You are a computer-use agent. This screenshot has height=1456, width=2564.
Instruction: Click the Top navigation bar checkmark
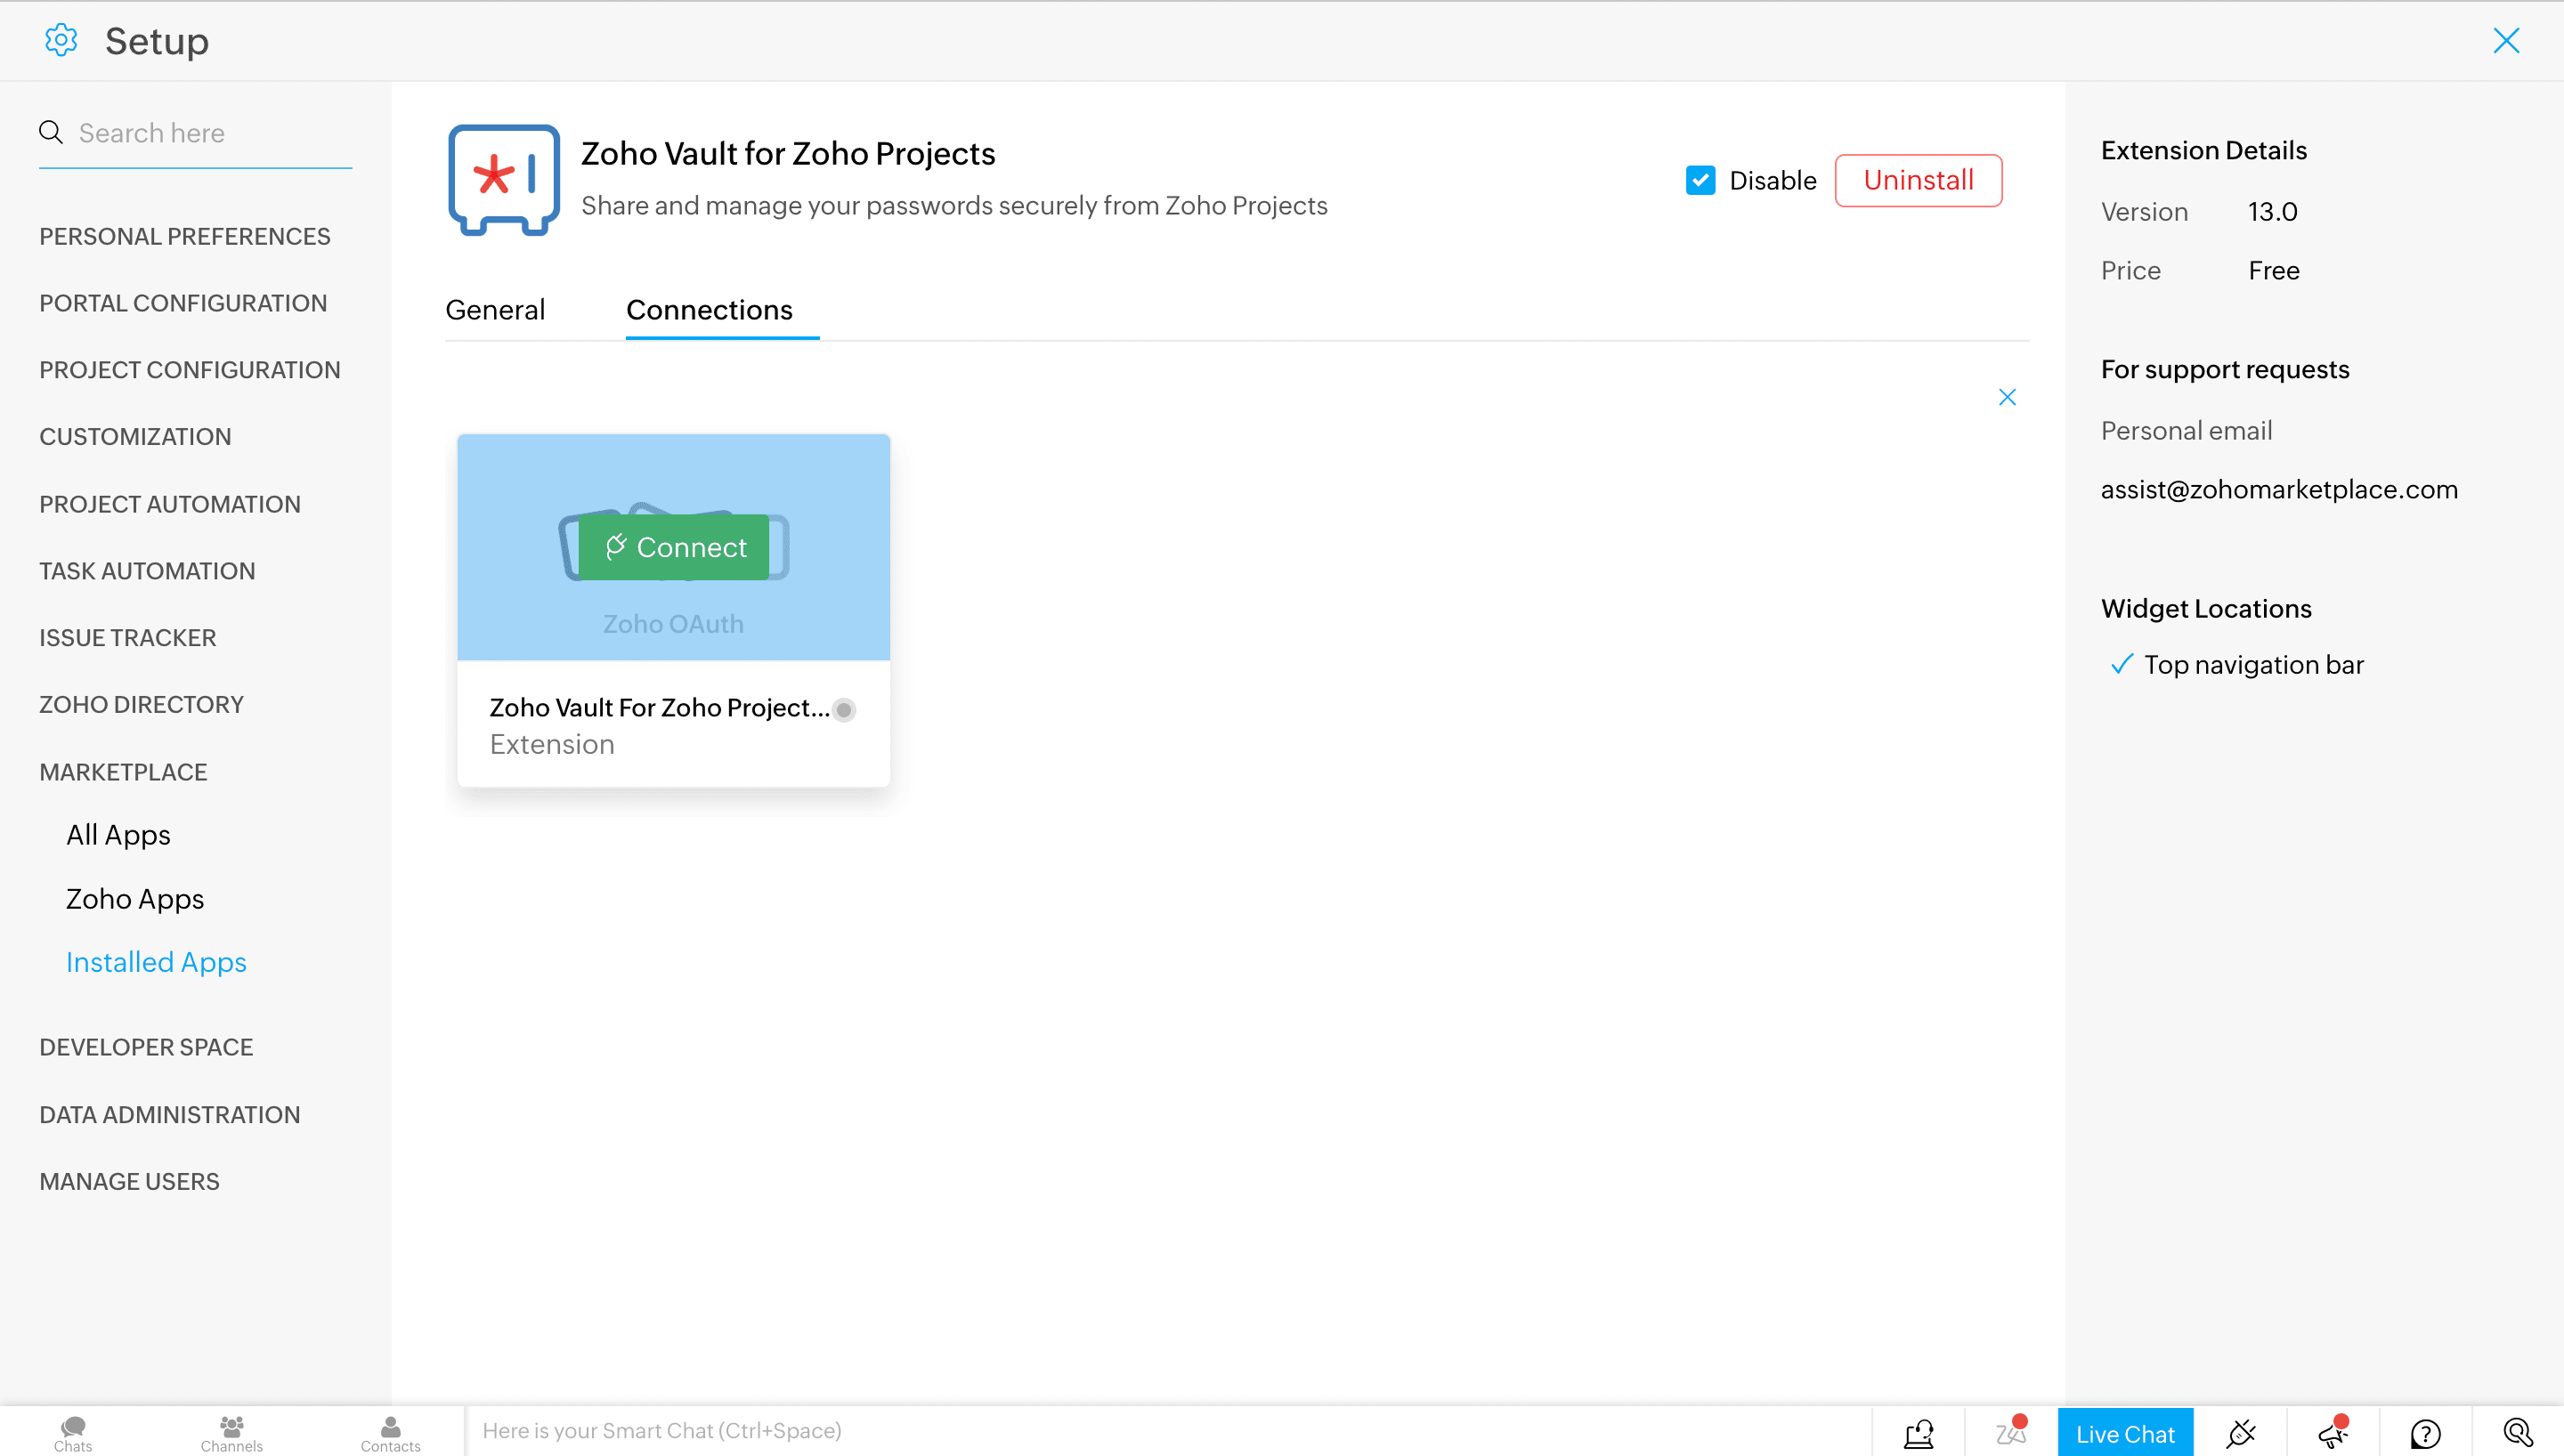point(2121,665)
